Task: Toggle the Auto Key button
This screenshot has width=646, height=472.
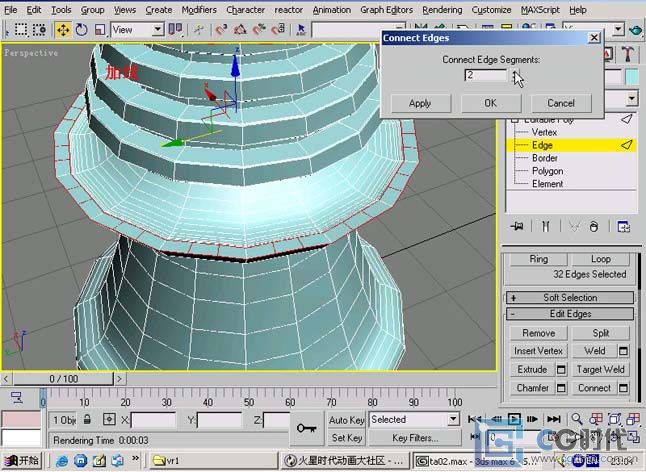Action: (x=346, y=420)
